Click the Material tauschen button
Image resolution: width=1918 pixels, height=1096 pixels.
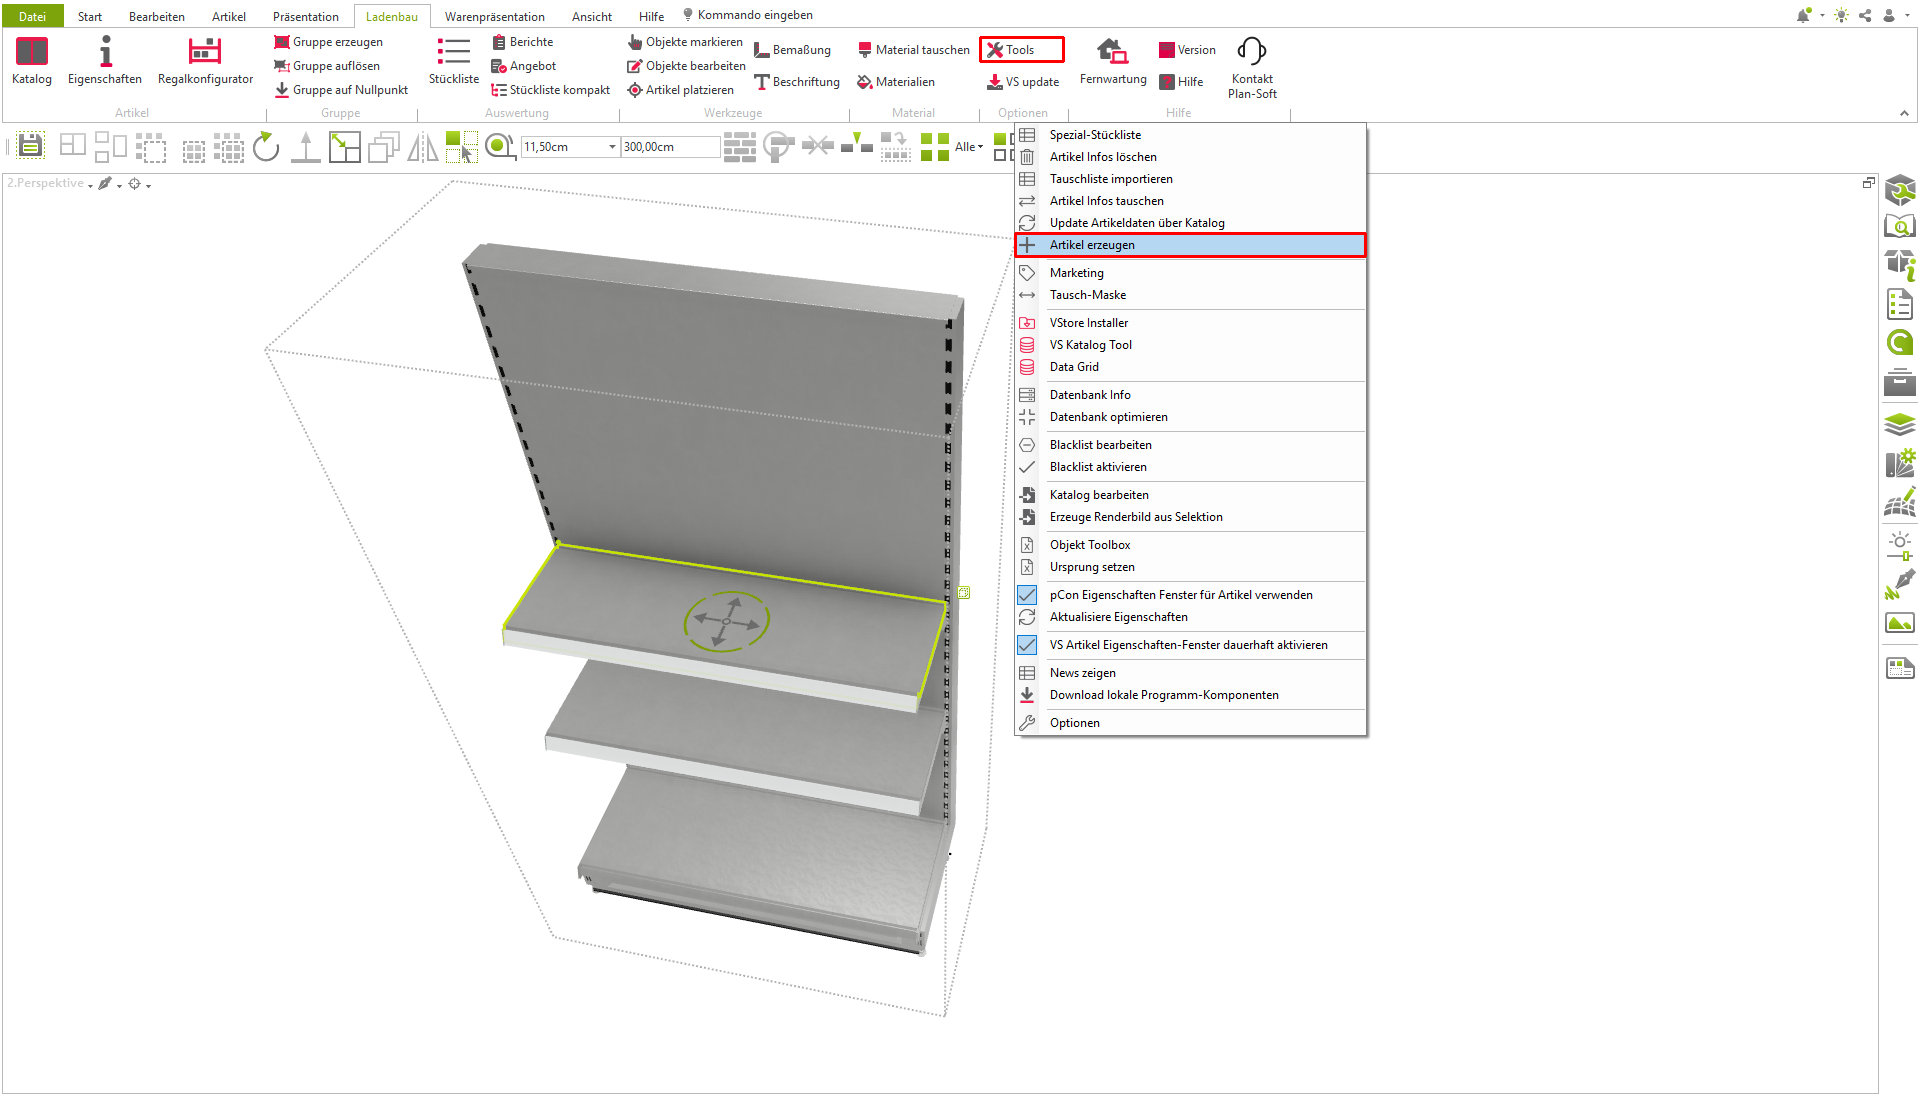pos(914,50)
